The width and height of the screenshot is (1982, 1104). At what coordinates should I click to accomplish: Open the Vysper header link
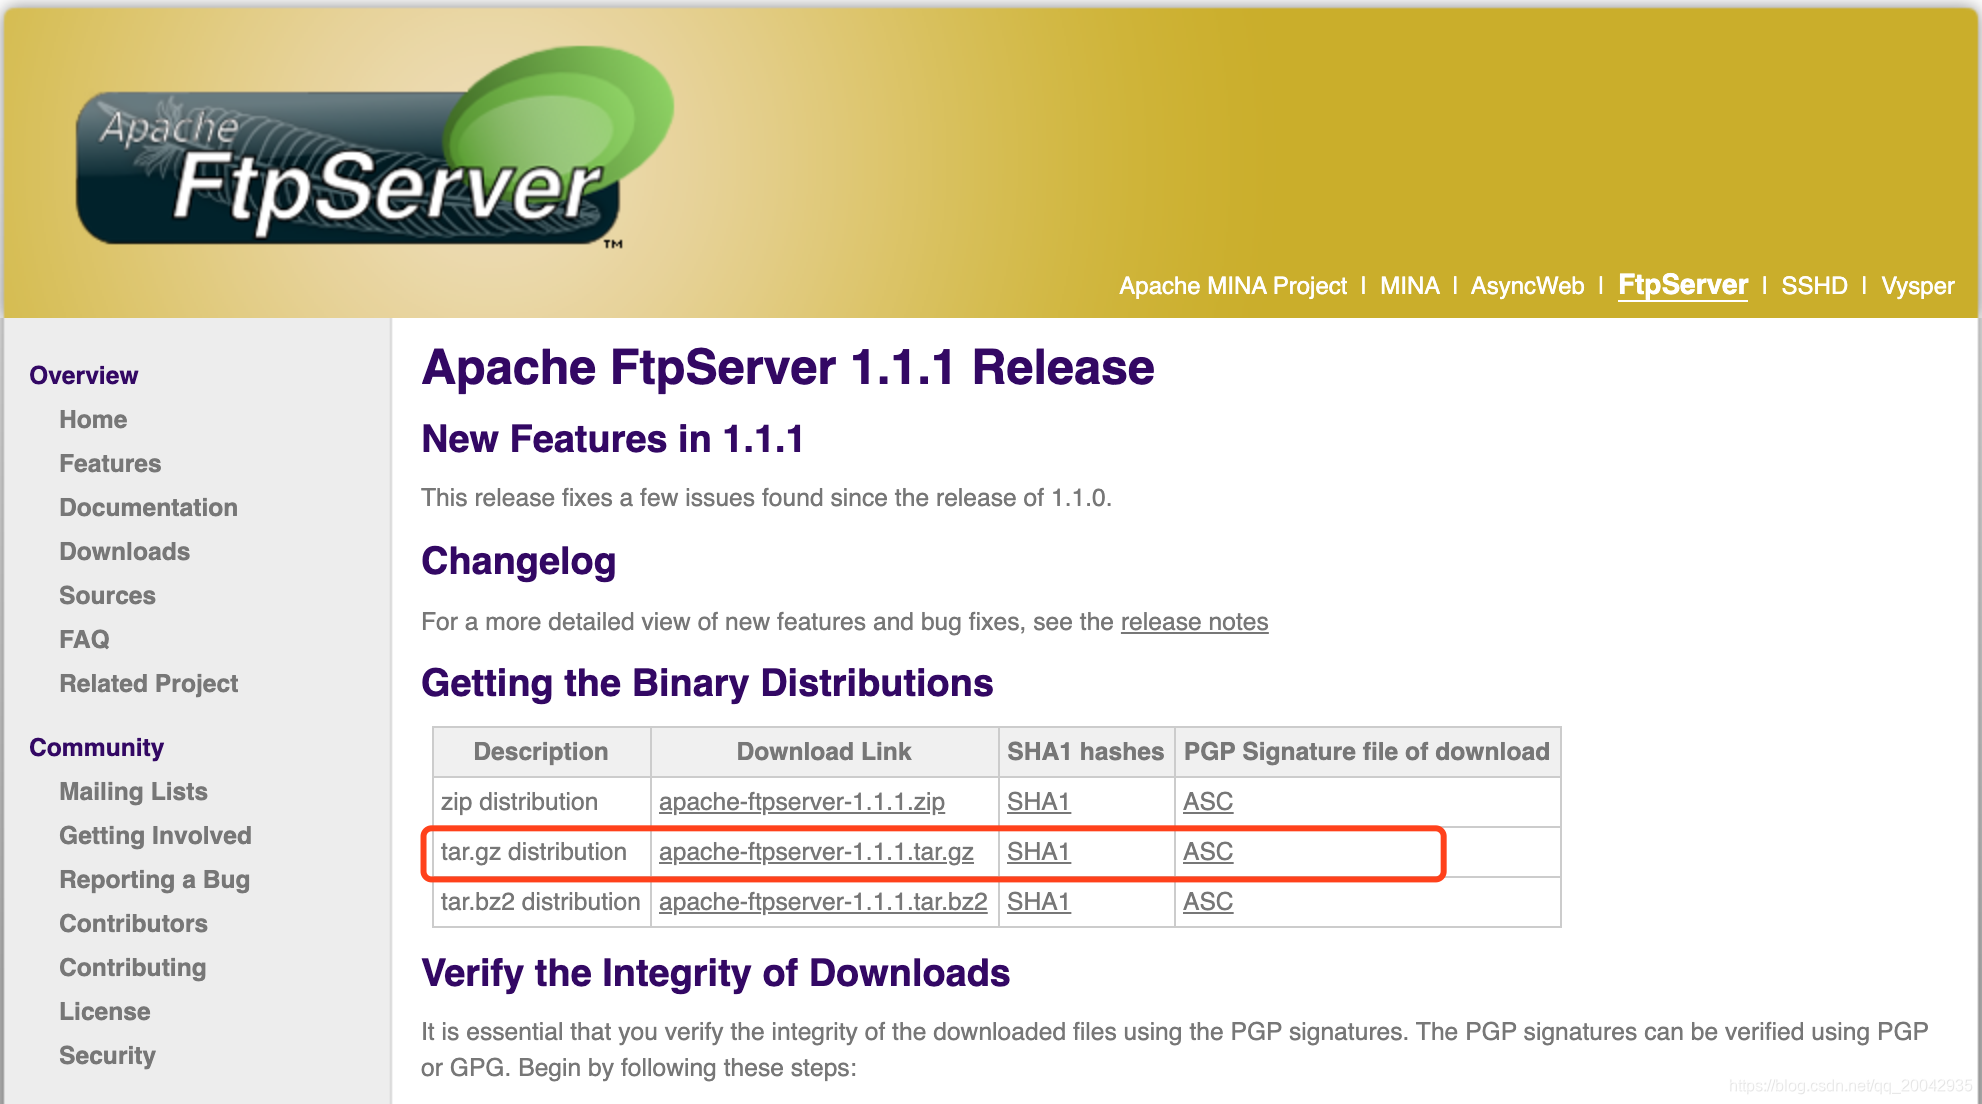pyautogui.click(x=1917, y=286)
